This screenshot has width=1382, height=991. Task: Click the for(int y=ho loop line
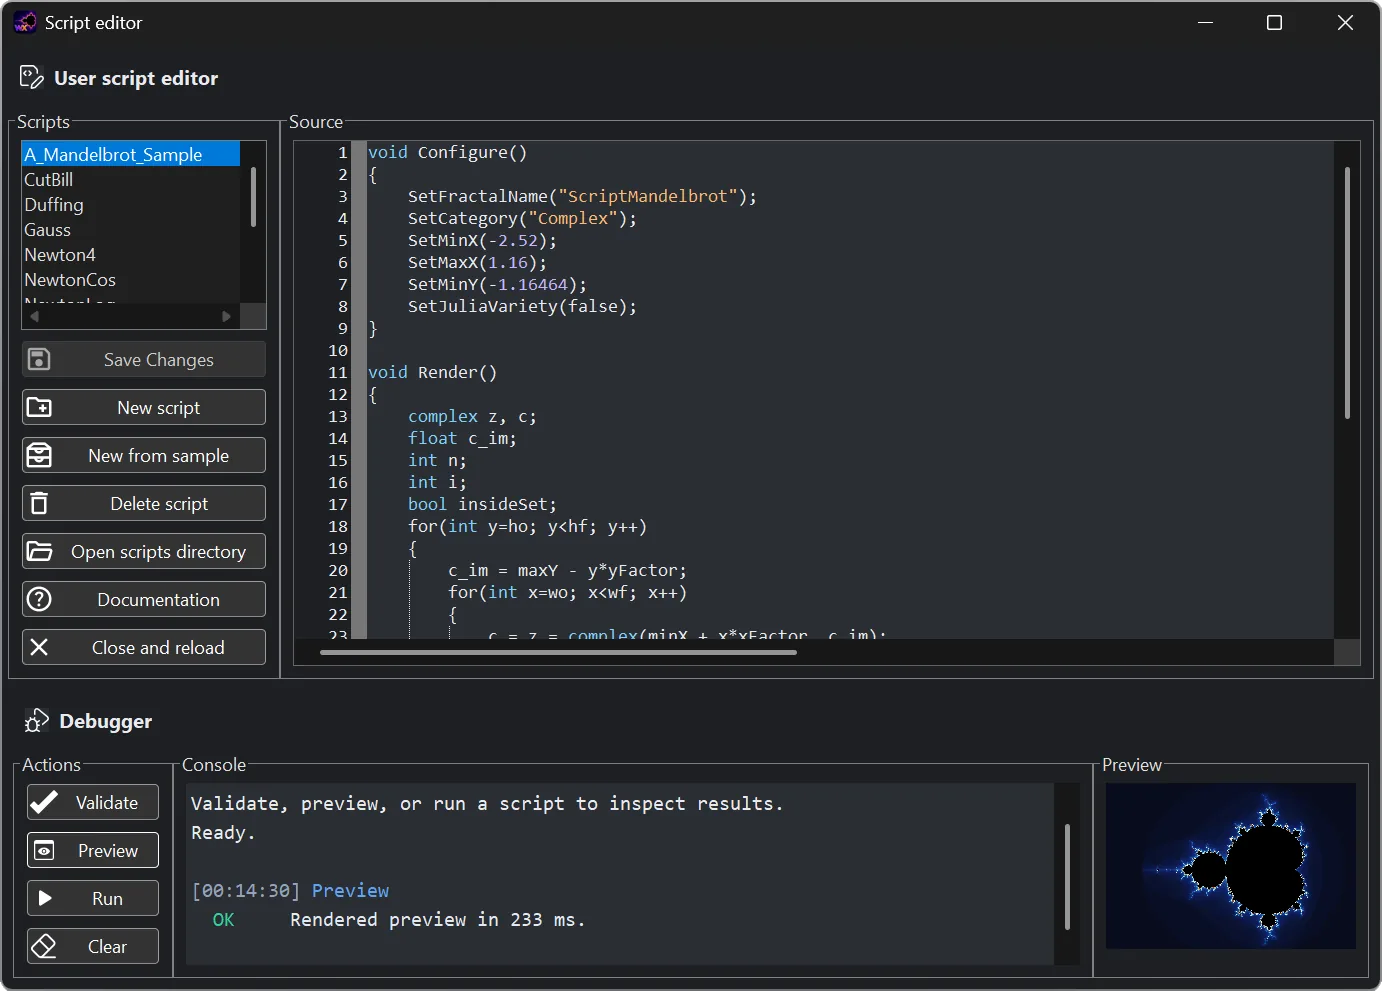[x=527, y=526]
